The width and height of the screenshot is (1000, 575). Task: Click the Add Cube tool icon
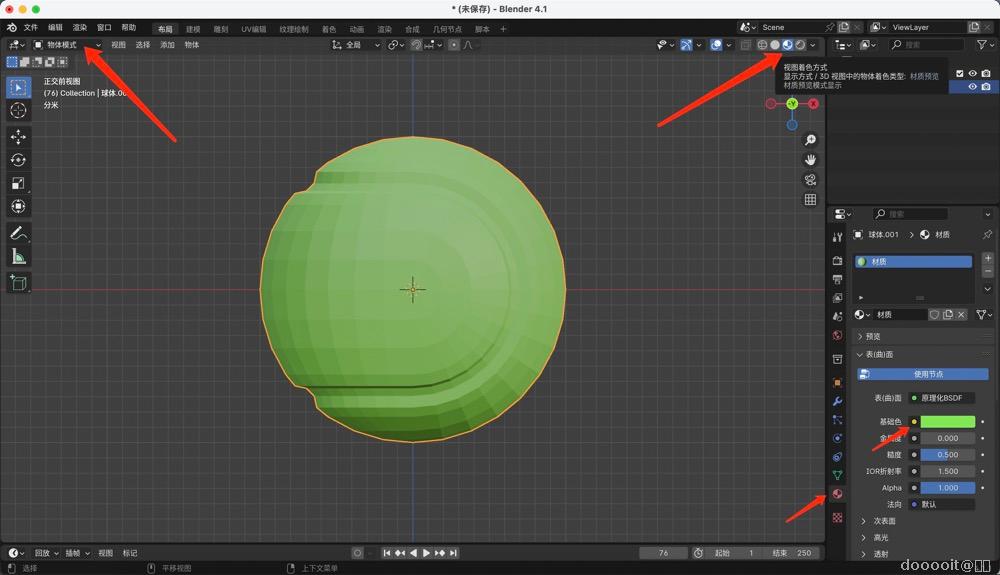[x=18, y=283]
